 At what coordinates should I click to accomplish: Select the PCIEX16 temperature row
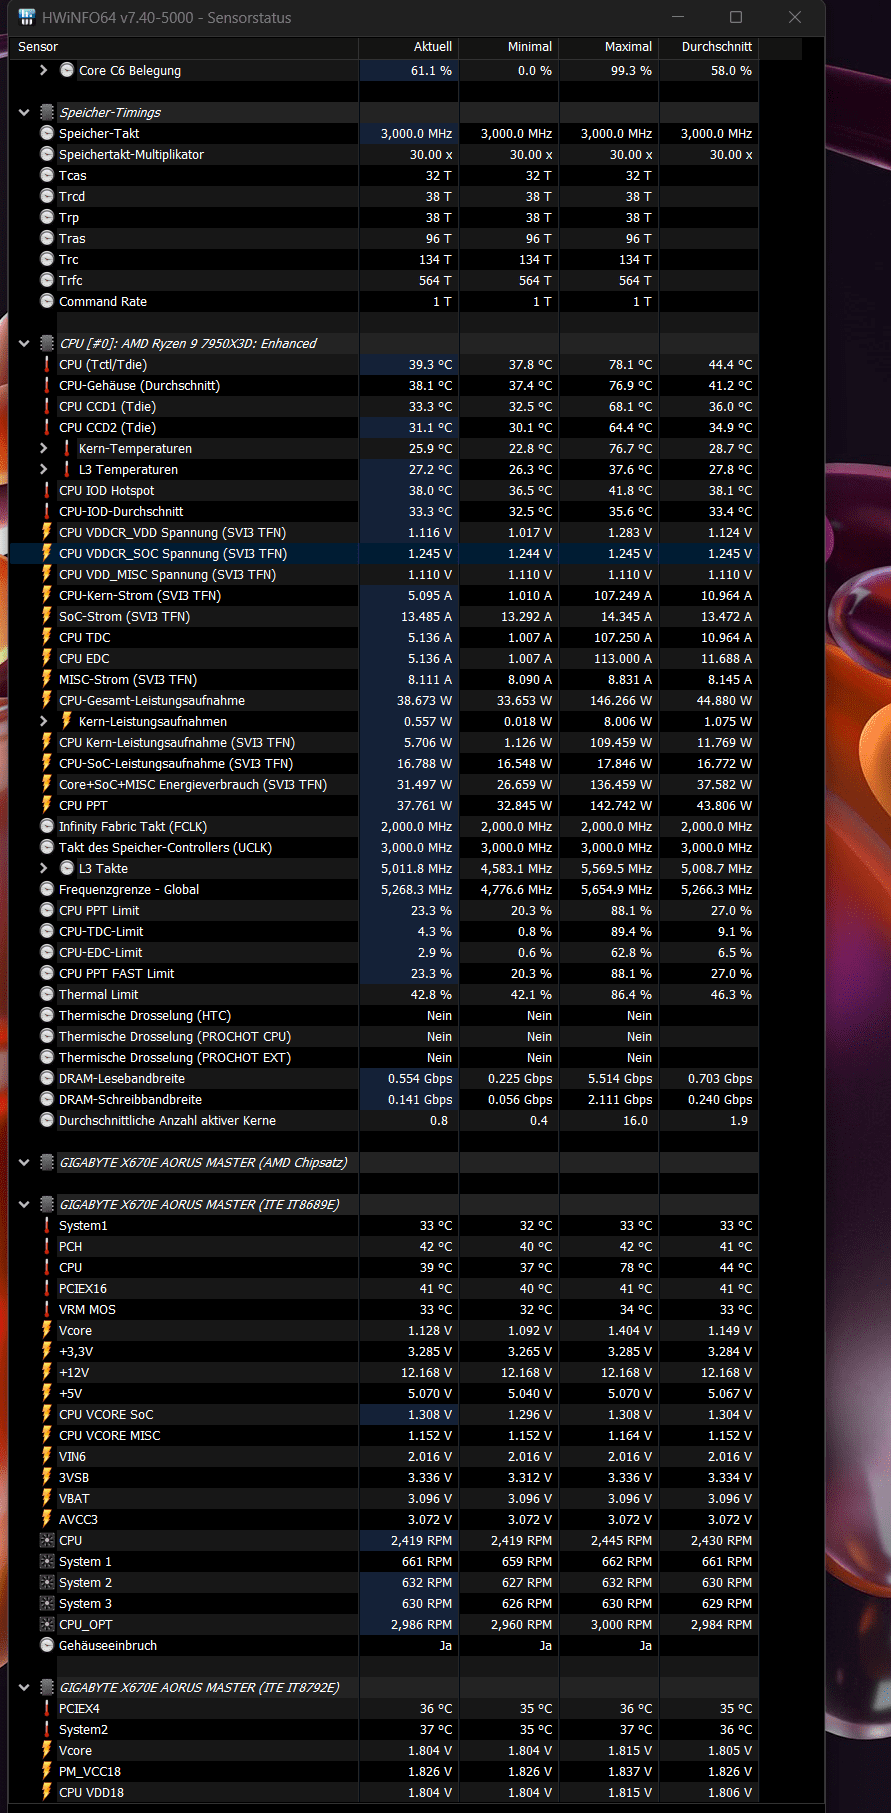coord(384,1288)
